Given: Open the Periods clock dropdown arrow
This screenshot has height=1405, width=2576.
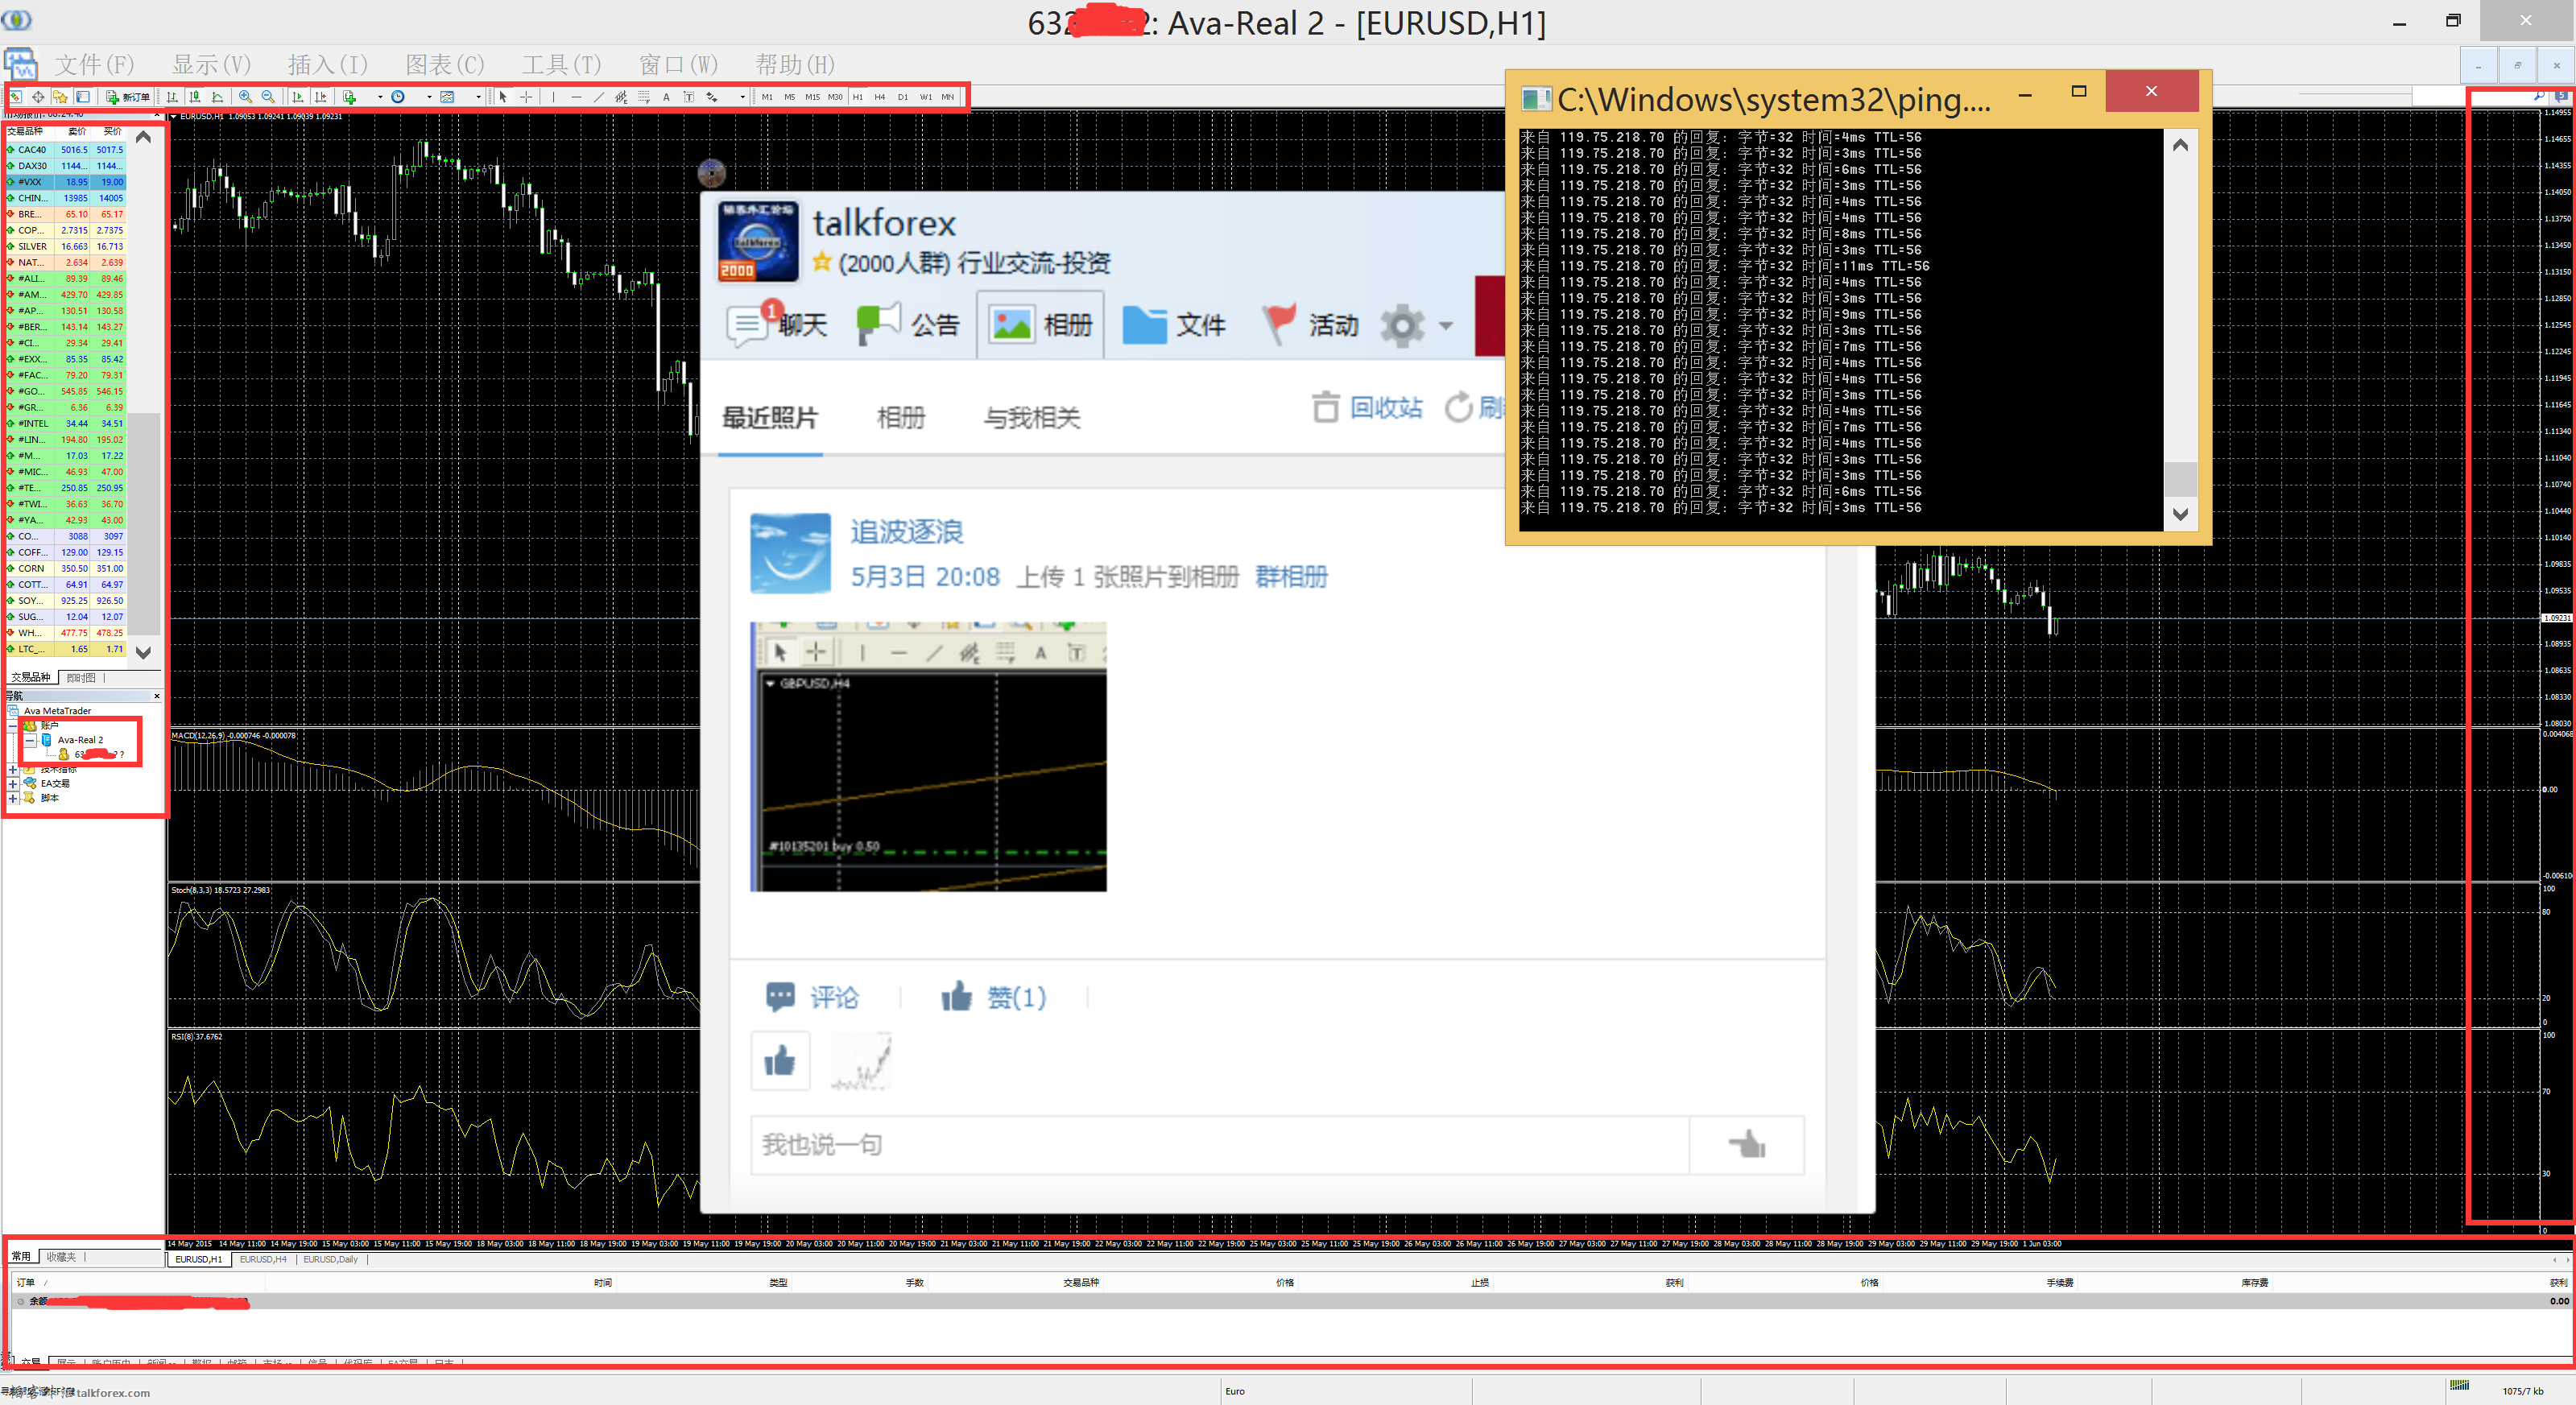Looking at the screenshot, I should tap(429, 97).
